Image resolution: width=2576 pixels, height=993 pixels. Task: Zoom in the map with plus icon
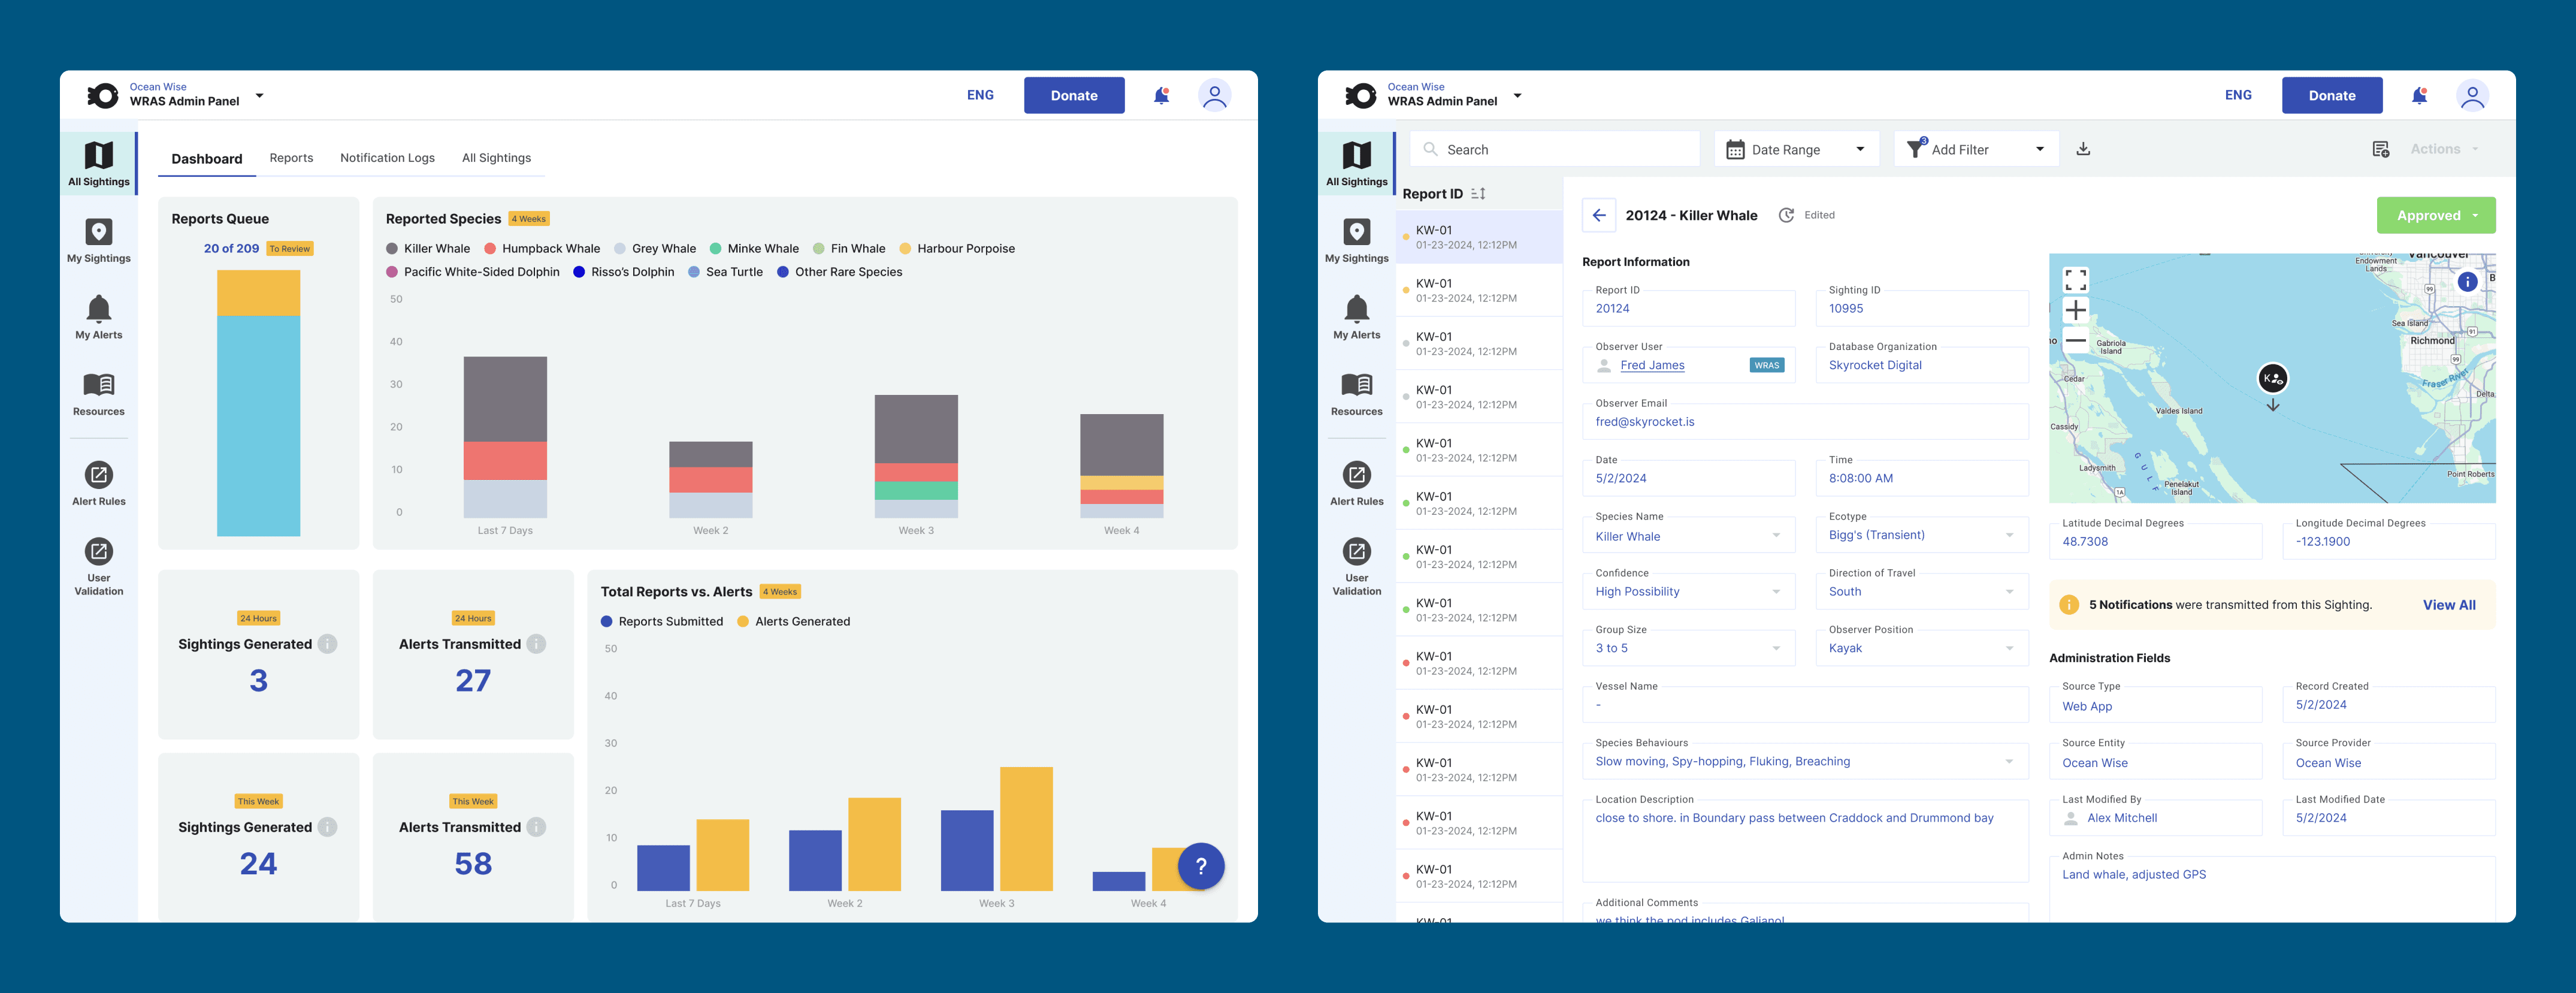(2075, 310)
